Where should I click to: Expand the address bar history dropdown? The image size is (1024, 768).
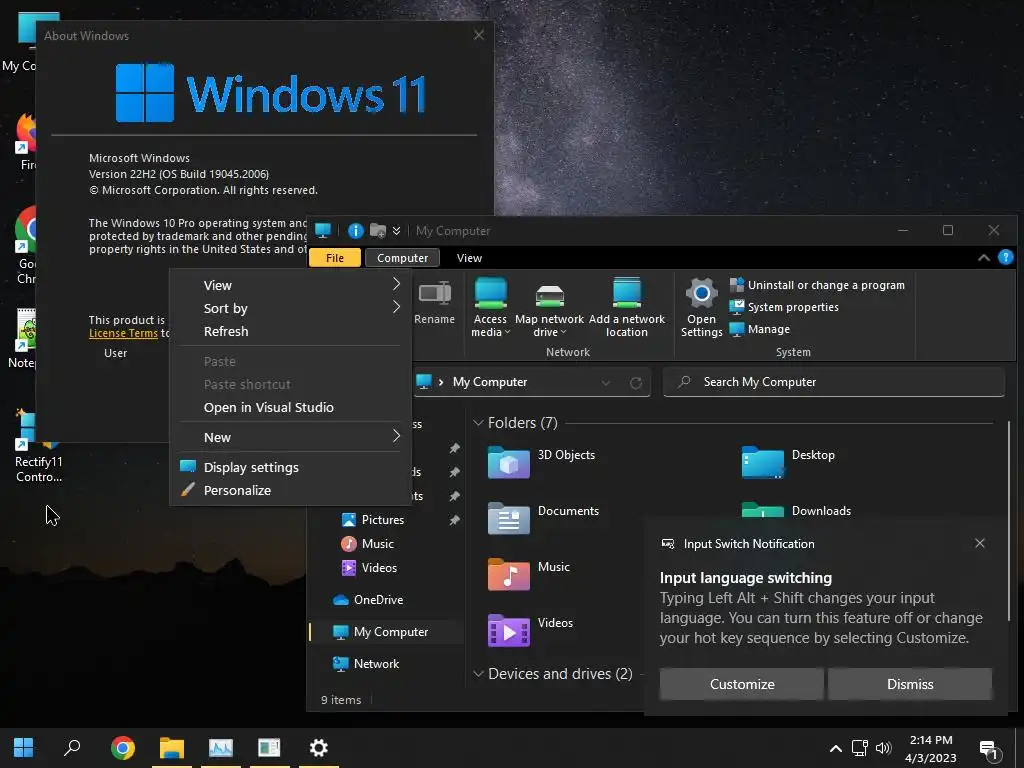tap(606, 383)
